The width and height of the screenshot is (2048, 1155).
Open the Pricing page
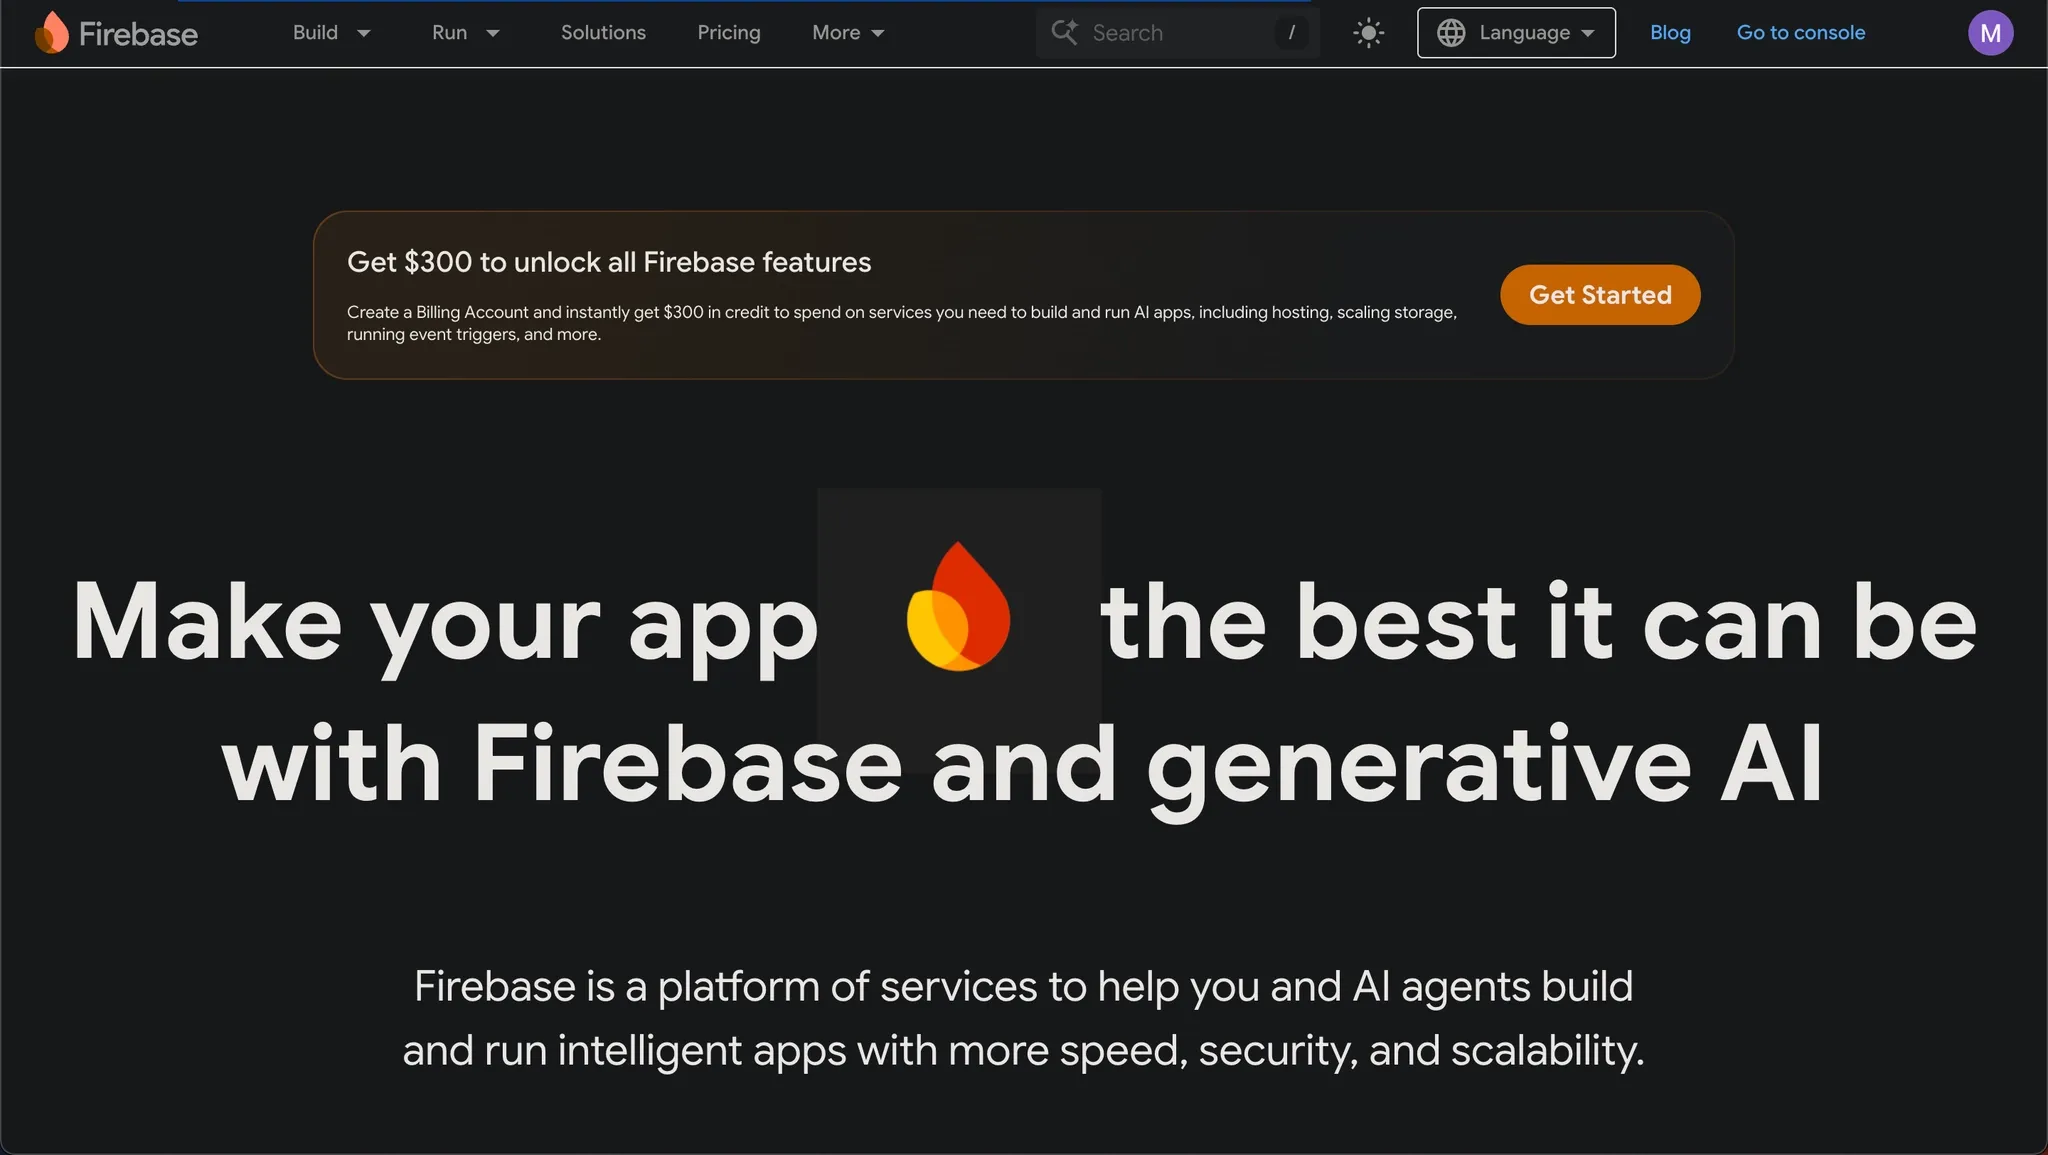(729, 33)
